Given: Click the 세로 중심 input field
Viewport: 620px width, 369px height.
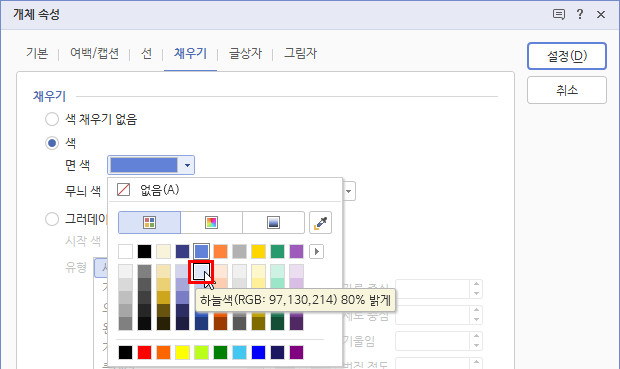Looking at the screenshot, I should (x=433, y=315).
